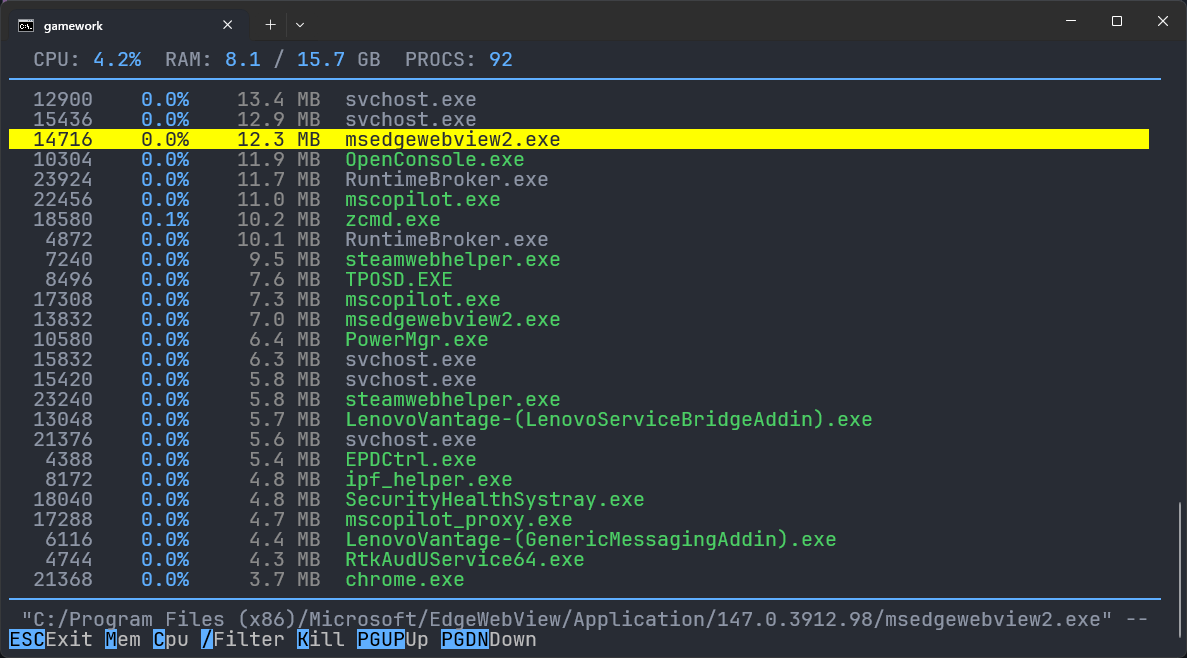The height and width of the screenshot is (658, 1187).
Task: Sort by Cpu in footer bar
Action: [x=170, y=640]
